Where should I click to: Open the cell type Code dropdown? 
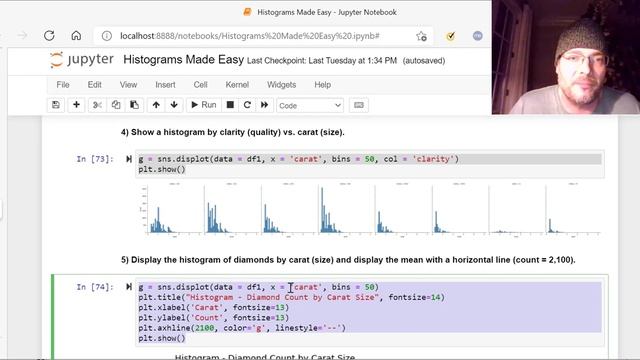point(310,105)
